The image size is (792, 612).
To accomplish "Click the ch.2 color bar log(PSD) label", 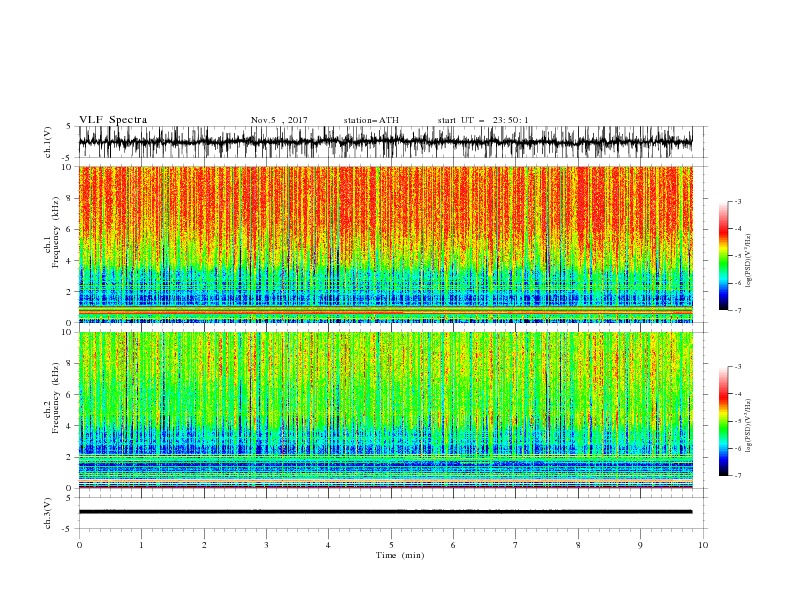I will (x=749, y=425).
